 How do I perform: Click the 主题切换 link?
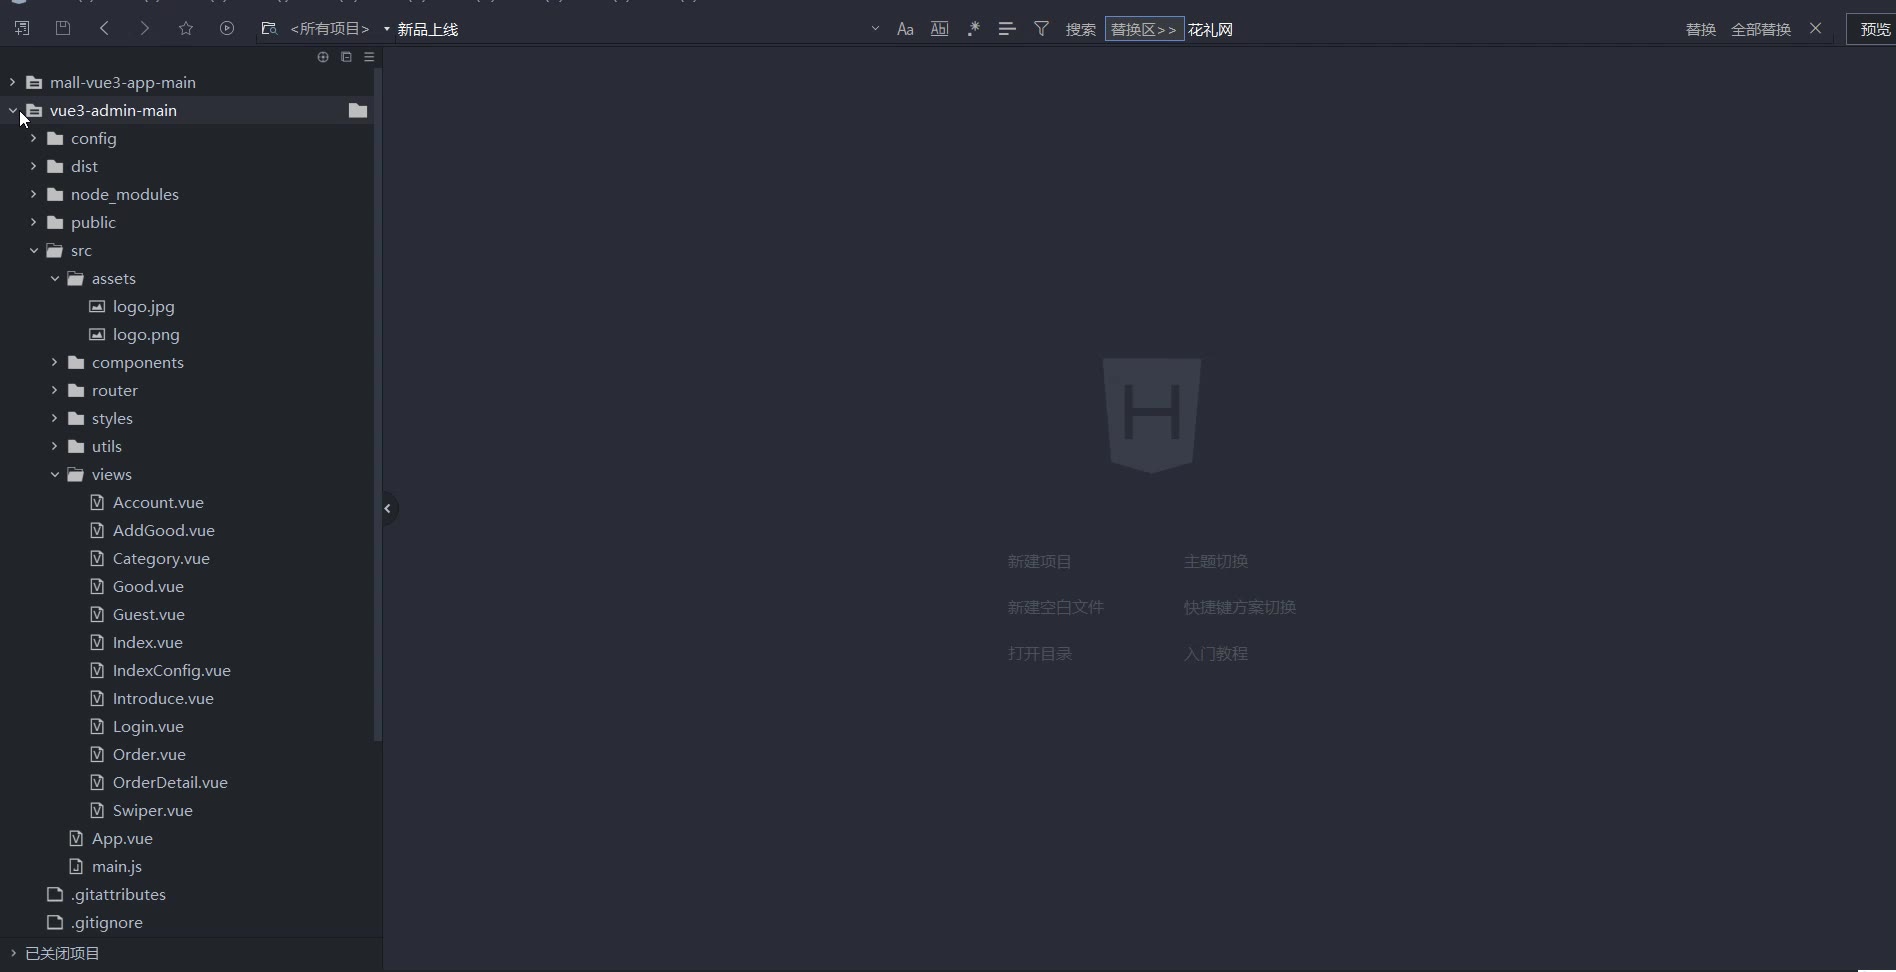click(1216, 561)
